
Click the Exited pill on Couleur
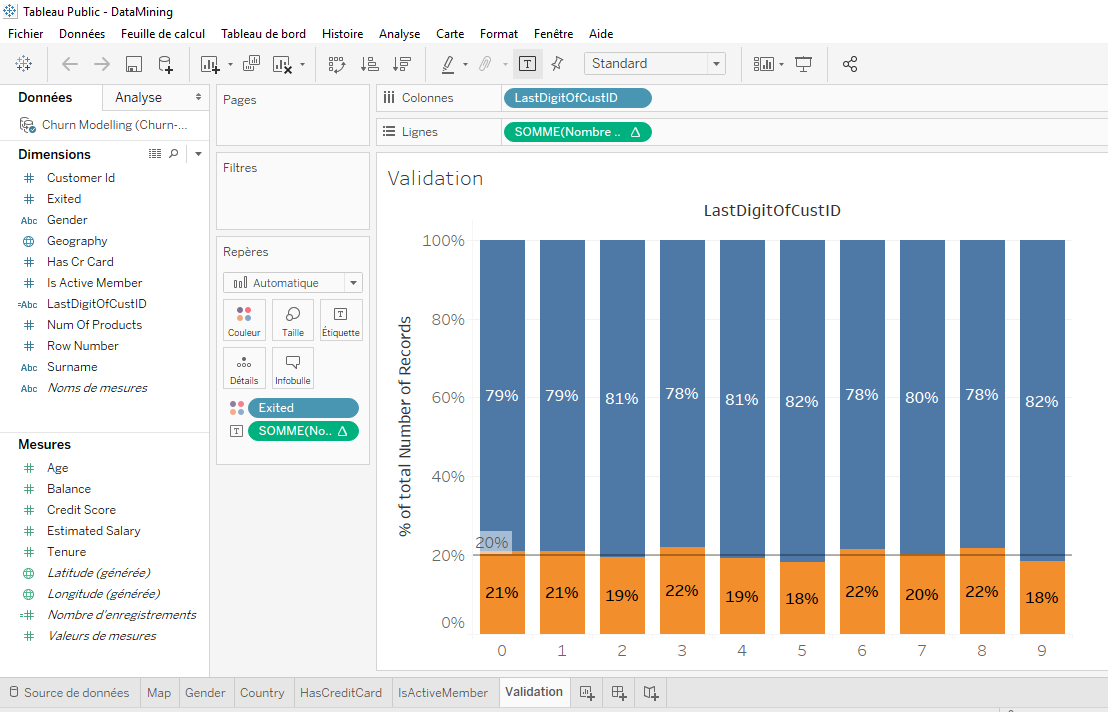pos(302,408)
